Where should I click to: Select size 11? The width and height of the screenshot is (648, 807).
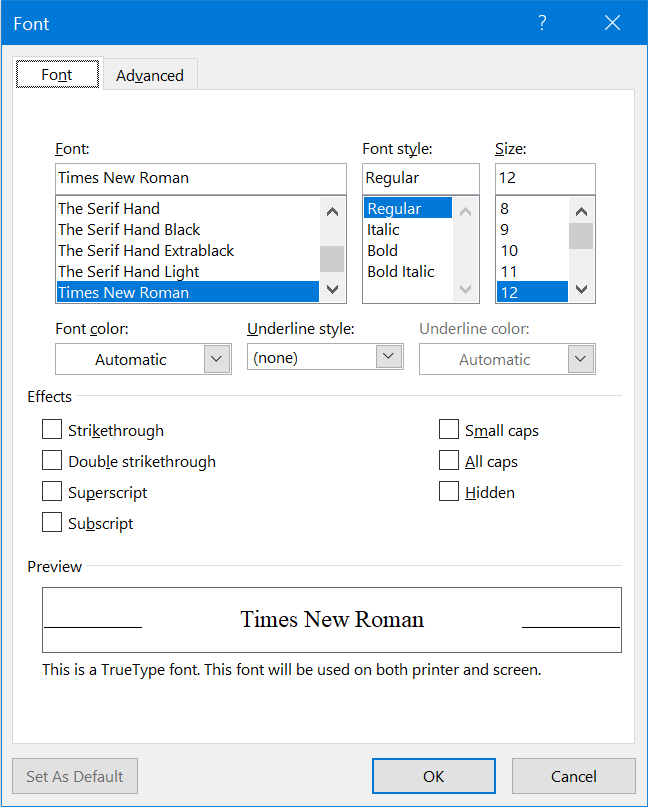pos(532,272)
